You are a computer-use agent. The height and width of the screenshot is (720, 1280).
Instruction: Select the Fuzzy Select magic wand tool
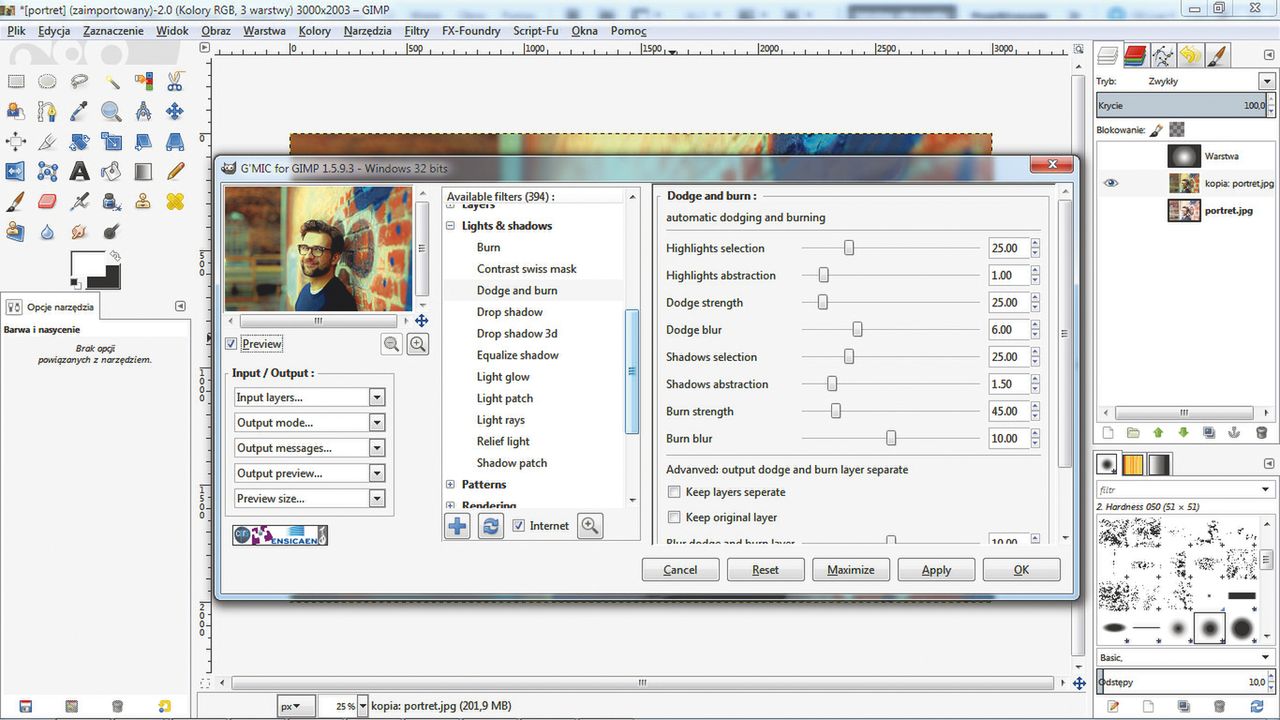point(111,82)
